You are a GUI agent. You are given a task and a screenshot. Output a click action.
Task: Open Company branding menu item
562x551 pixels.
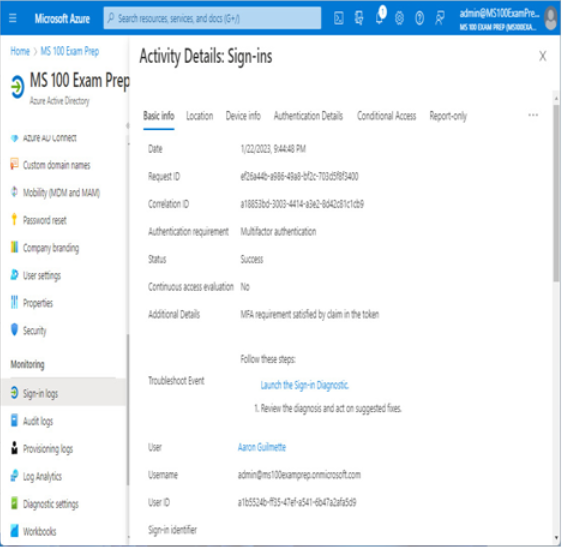51,248
